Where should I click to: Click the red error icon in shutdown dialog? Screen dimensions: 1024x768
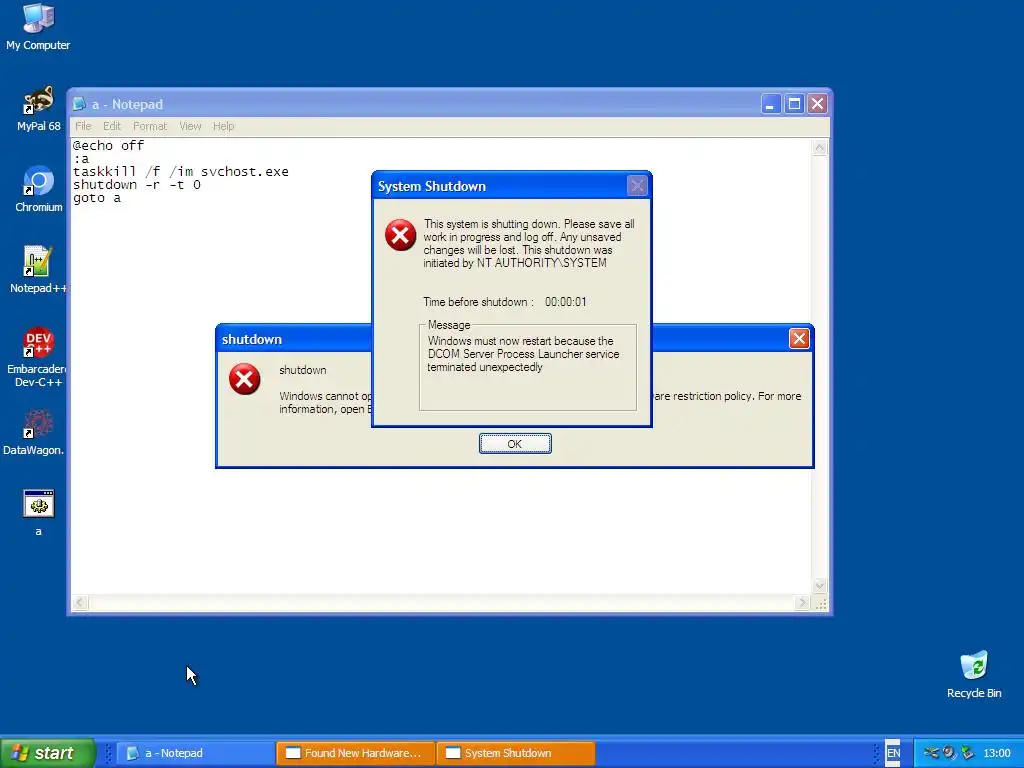(245, 379)
